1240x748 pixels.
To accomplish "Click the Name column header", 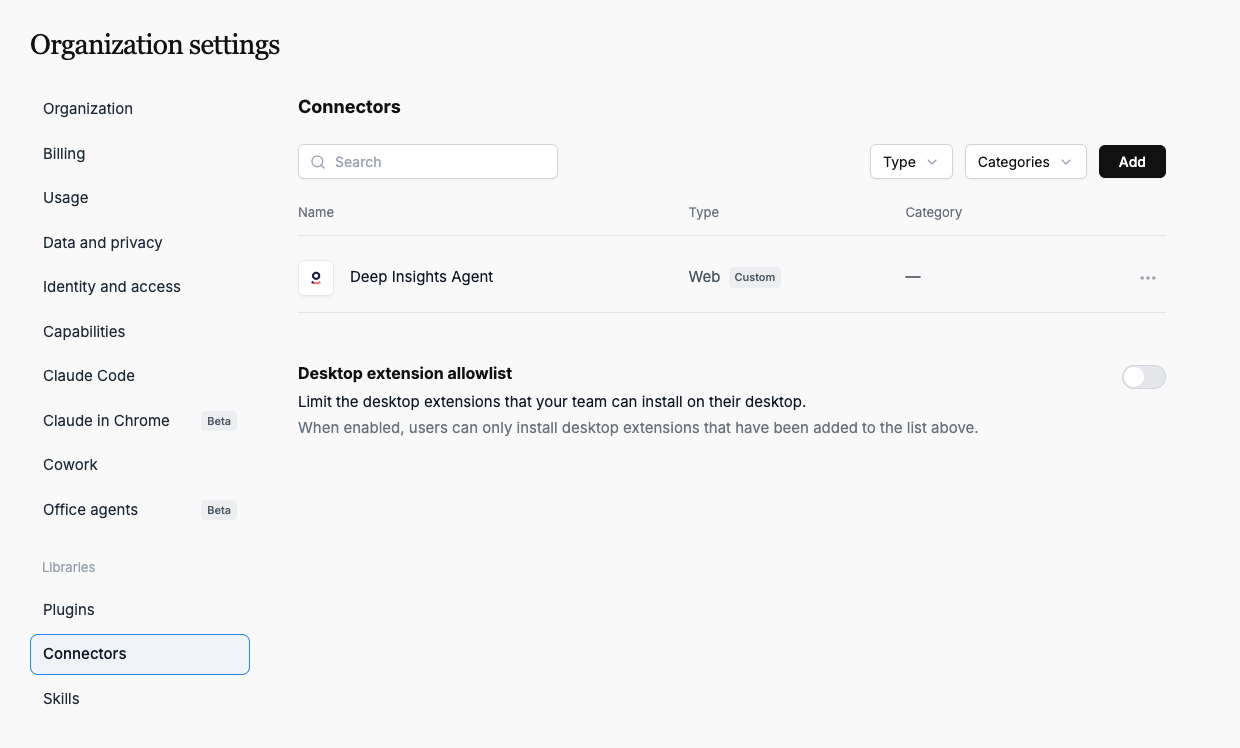I will click(x=316, y=212).
